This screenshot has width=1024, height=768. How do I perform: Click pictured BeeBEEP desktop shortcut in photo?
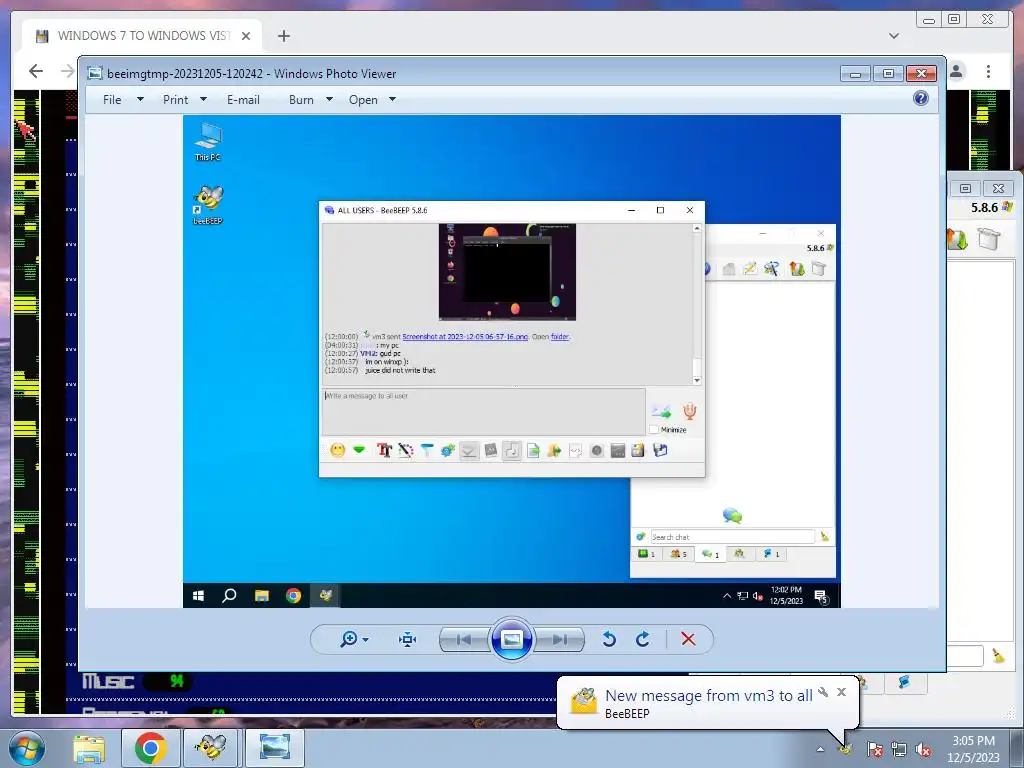click(208, 204)
